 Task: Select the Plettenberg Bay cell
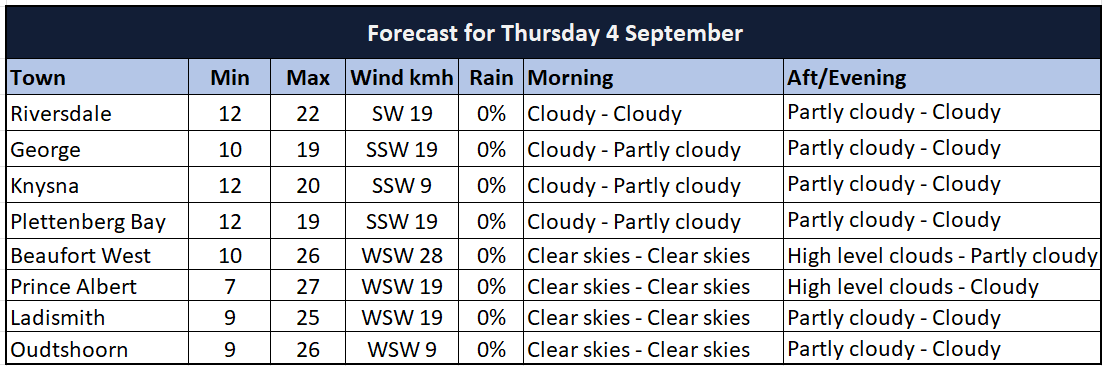(97, 221)
